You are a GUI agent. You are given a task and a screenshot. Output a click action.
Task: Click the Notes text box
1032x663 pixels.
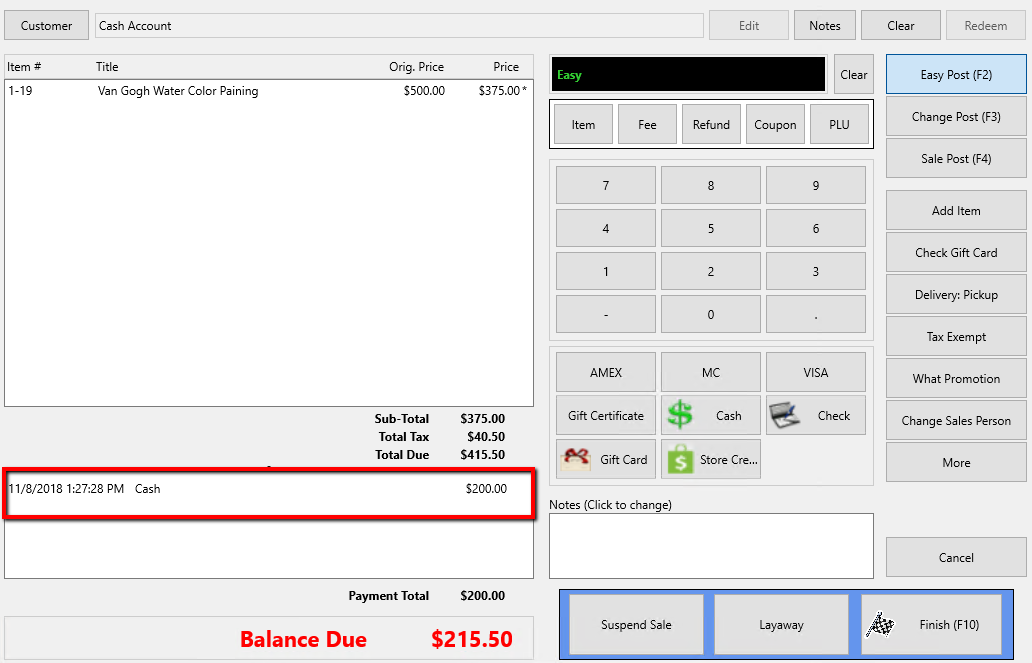pos(711,546)
